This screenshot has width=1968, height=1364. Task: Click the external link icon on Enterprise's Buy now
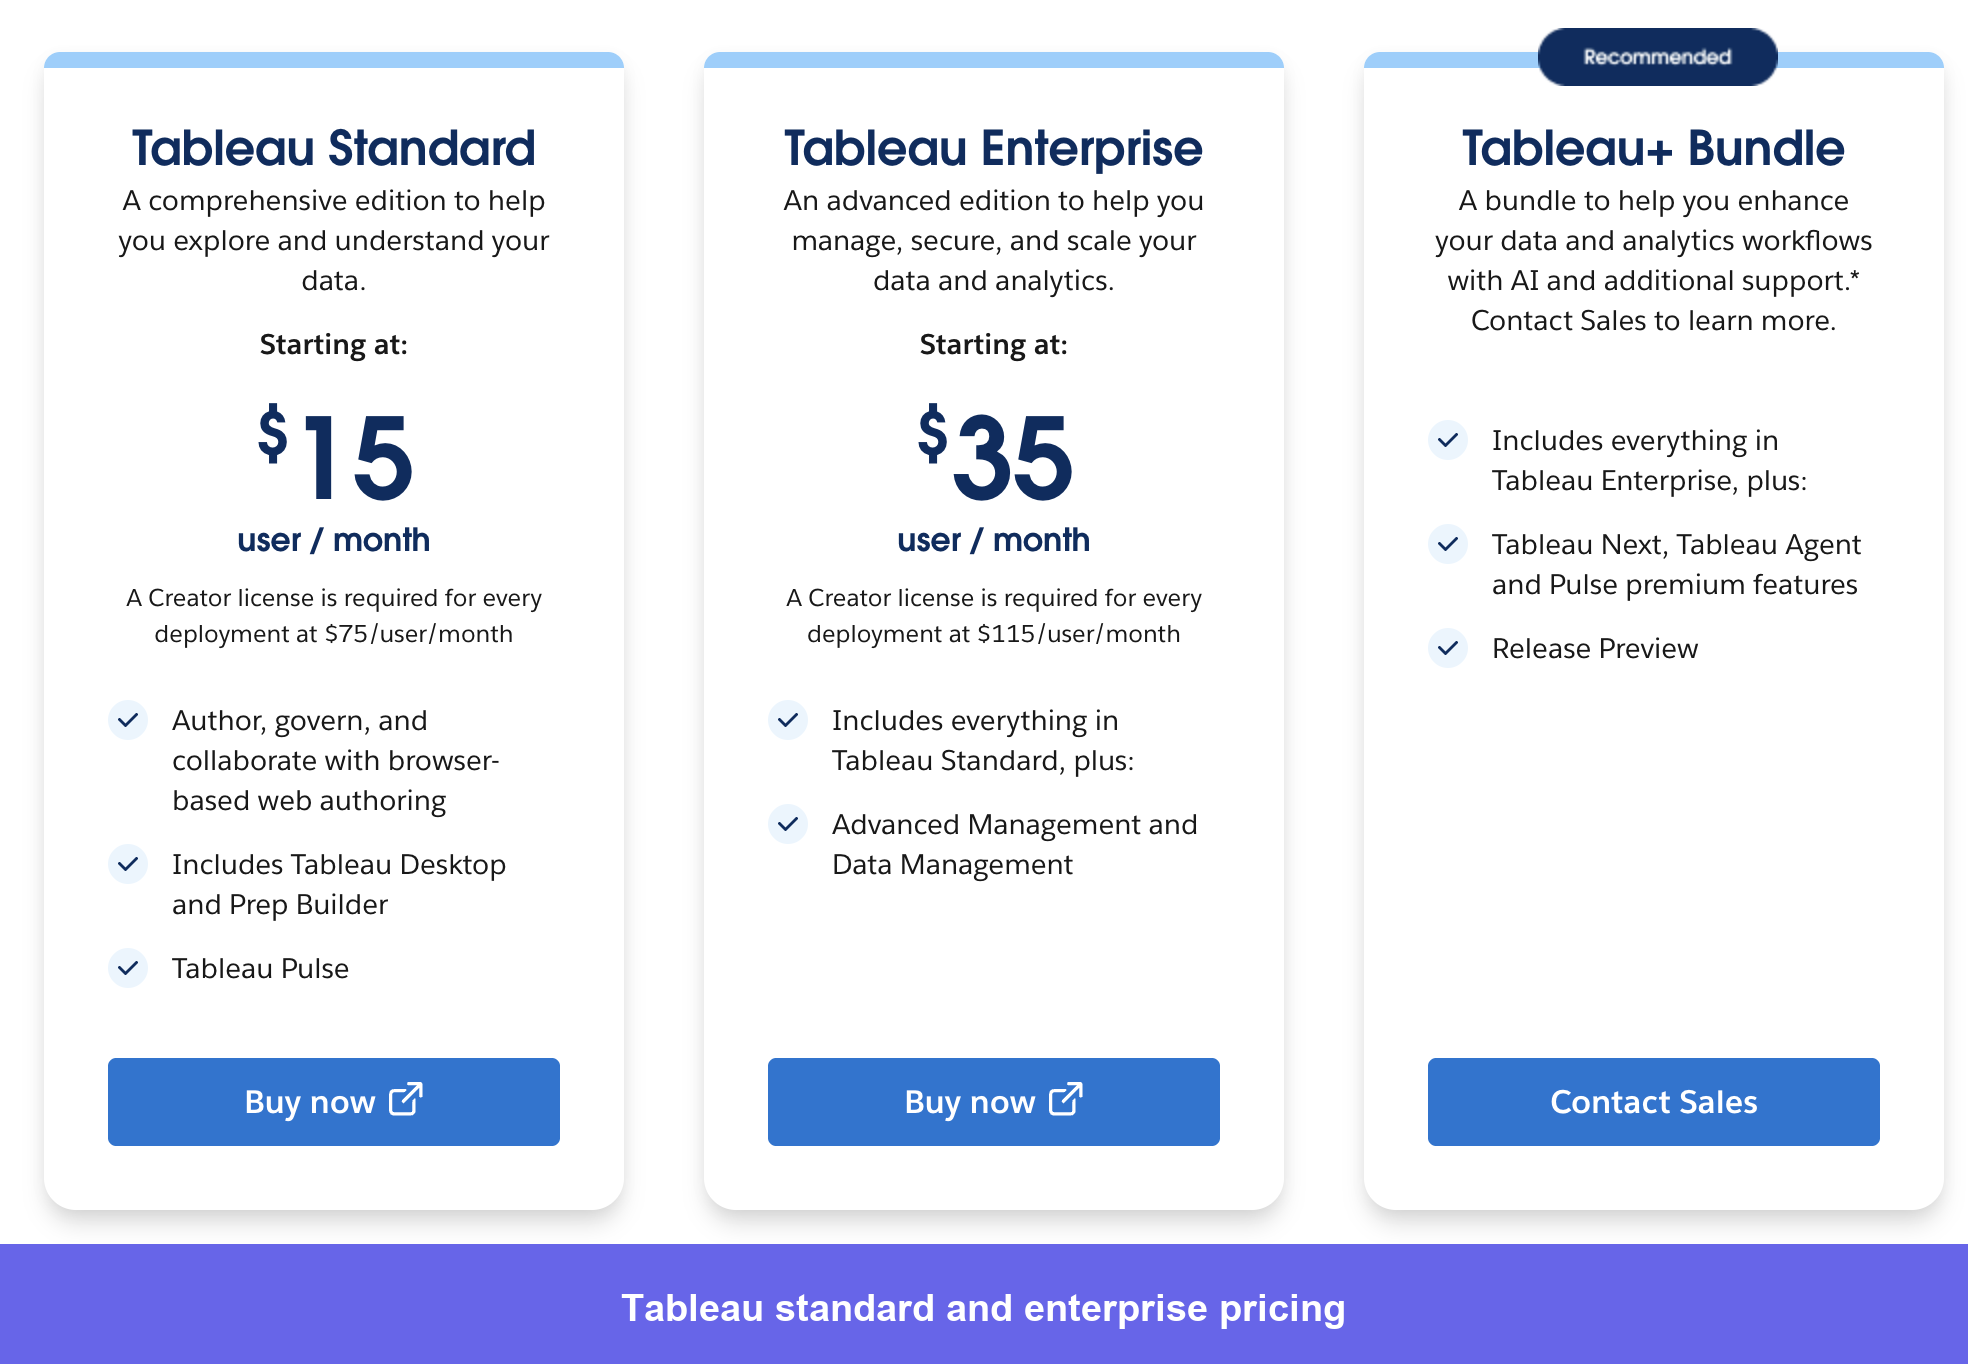pyautogui.click(x=1065, y=1101)
